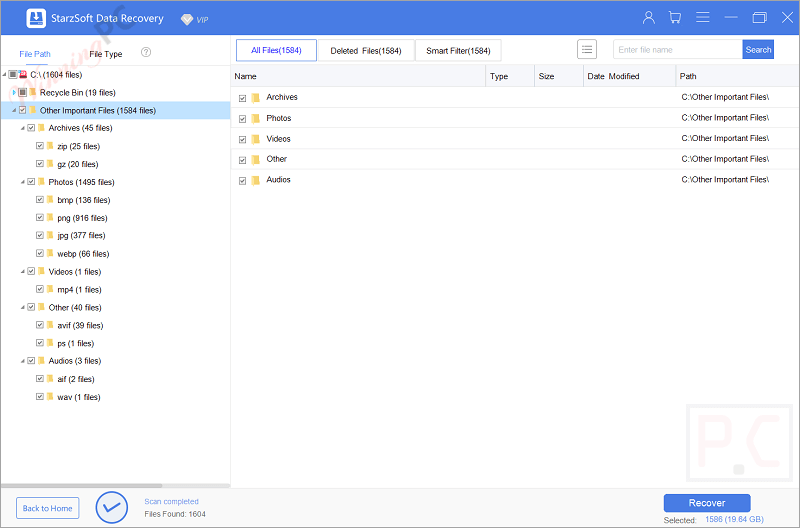
Task: Sort by the Name column header
Action: (x=358, y=76)
